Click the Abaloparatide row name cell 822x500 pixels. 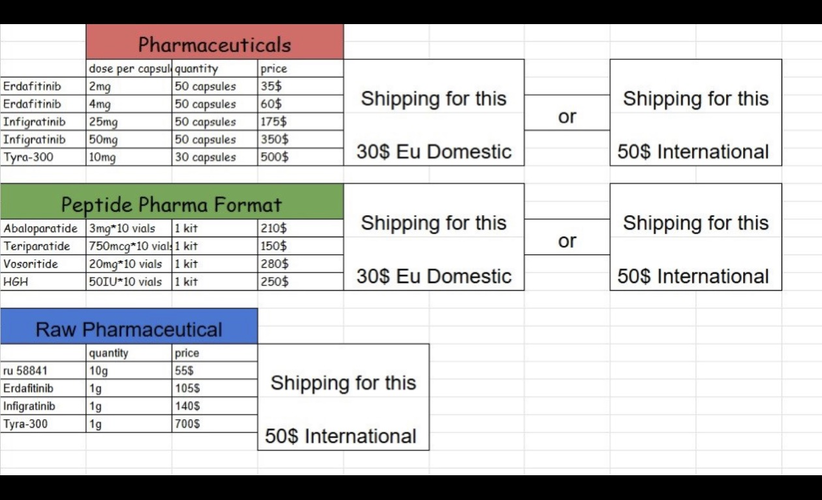pos(43,228)
